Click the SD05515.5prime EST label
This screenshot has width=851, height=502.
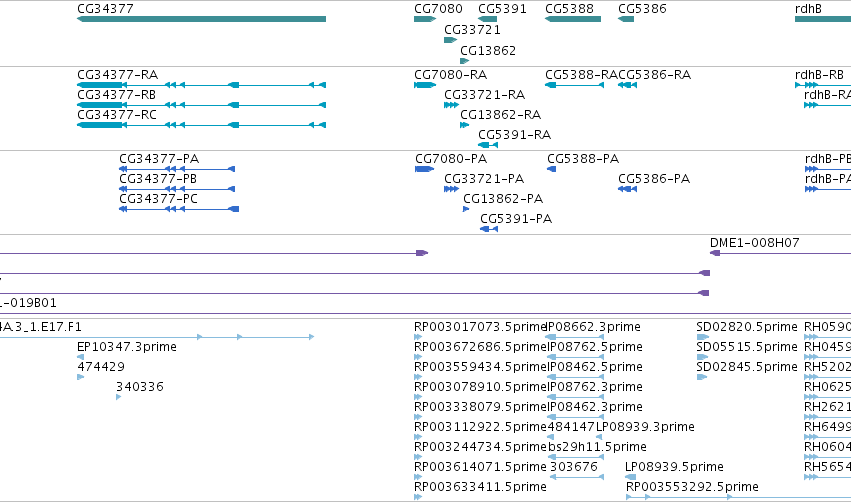[x=747, y=347]
